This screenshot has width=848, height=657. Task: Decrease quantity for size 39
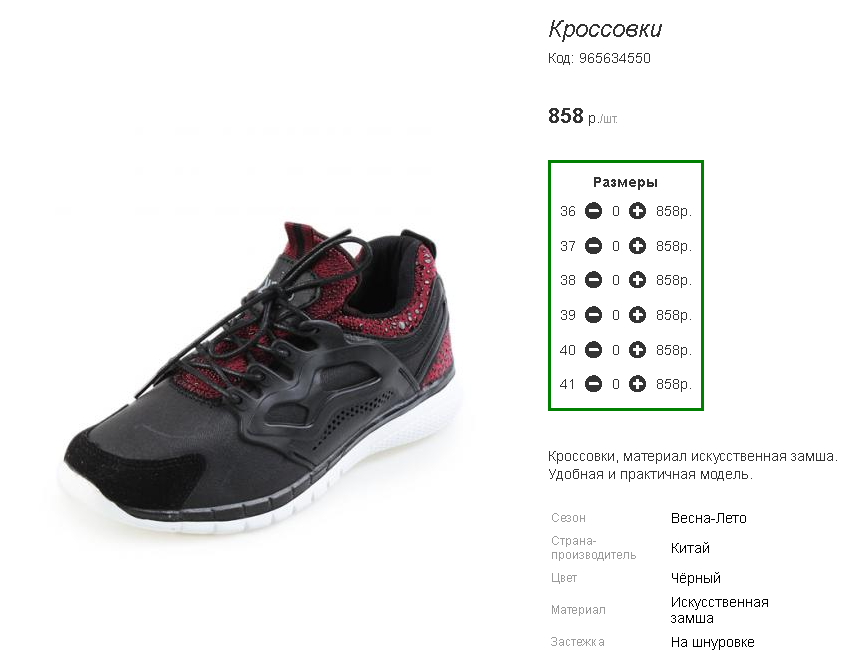pyautogui.click(x=593, y=315)
